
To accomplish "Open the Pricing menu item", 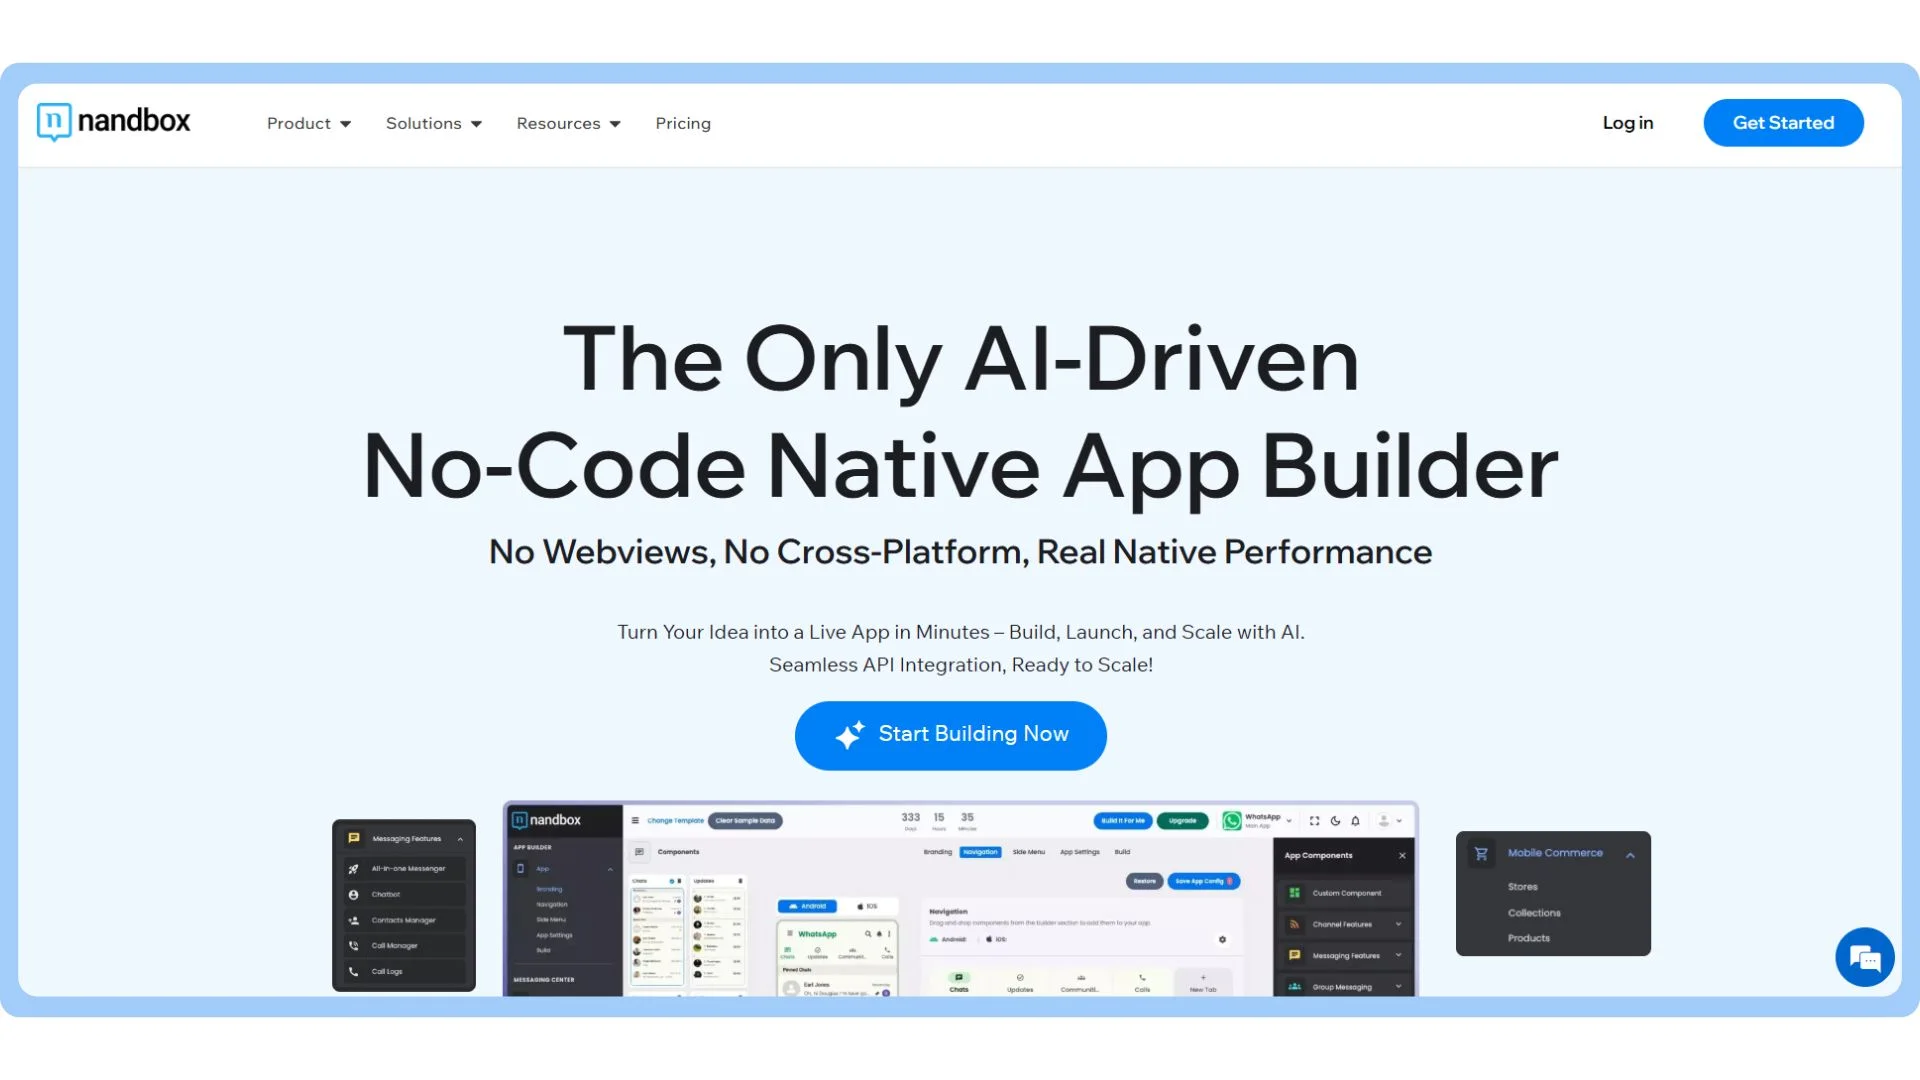I will [683, 123].
